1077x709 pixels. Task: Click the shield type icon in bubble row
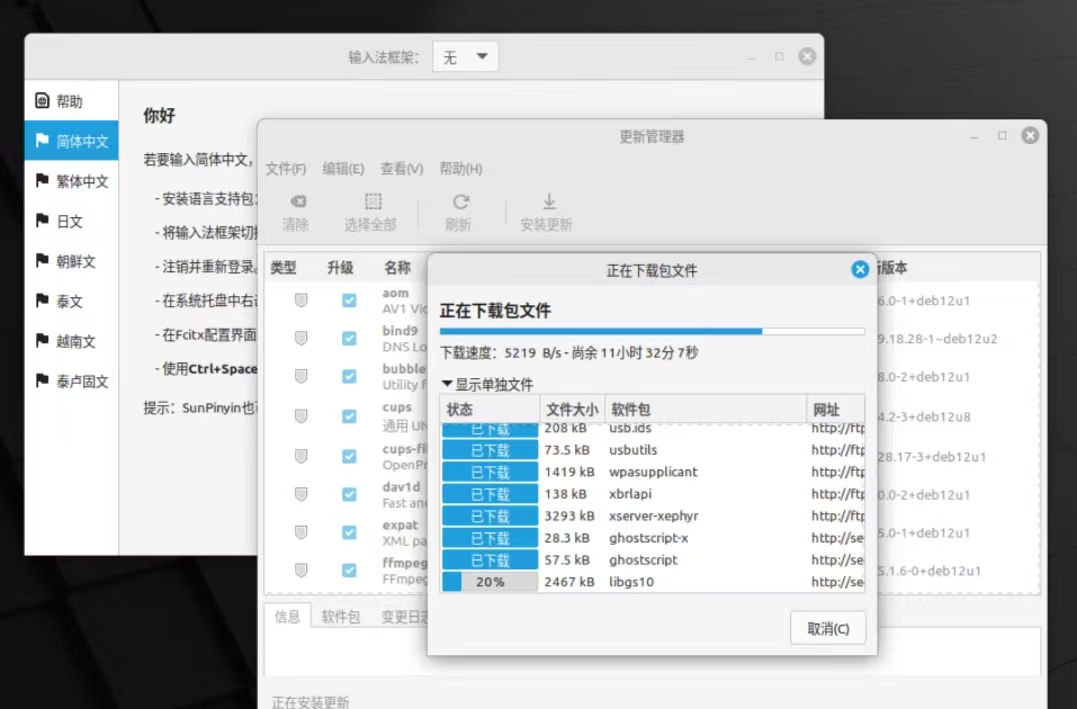(301, 376)
